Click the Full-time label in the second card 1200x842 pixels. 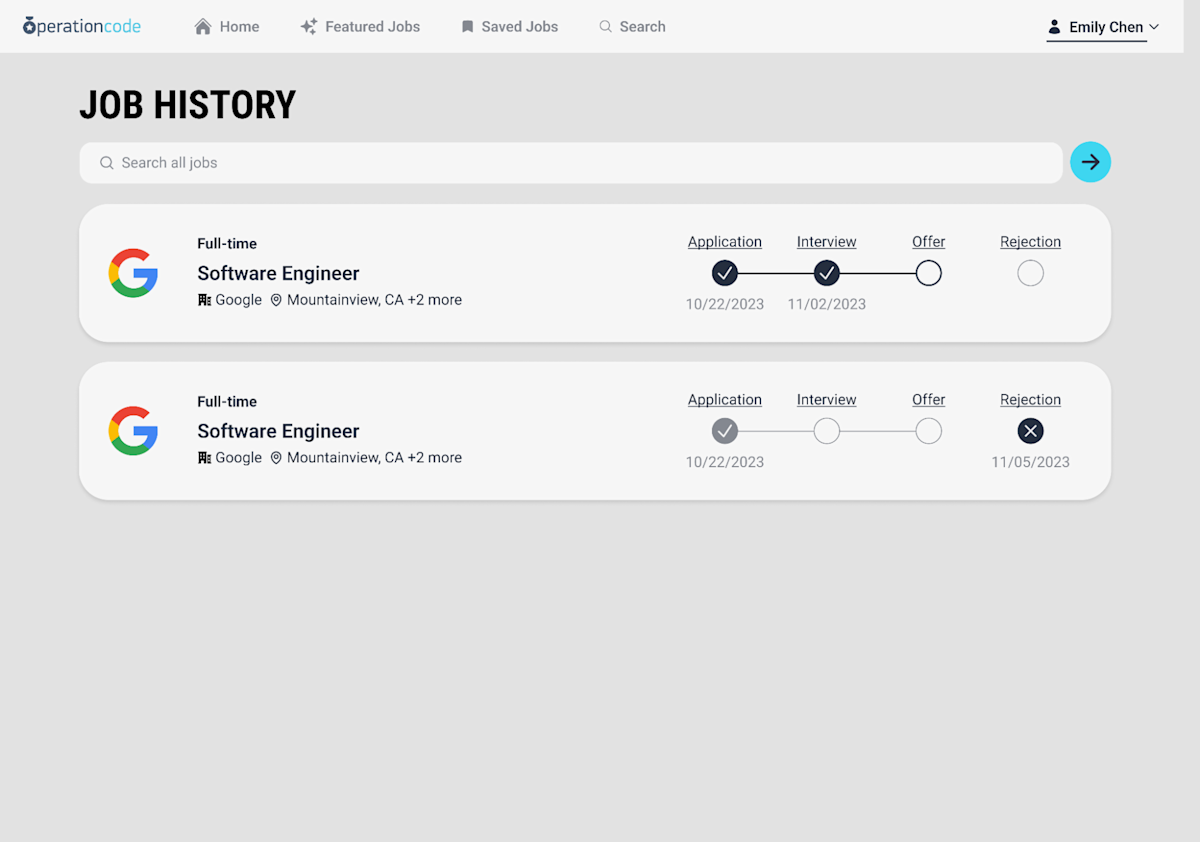tap(227, 402)
